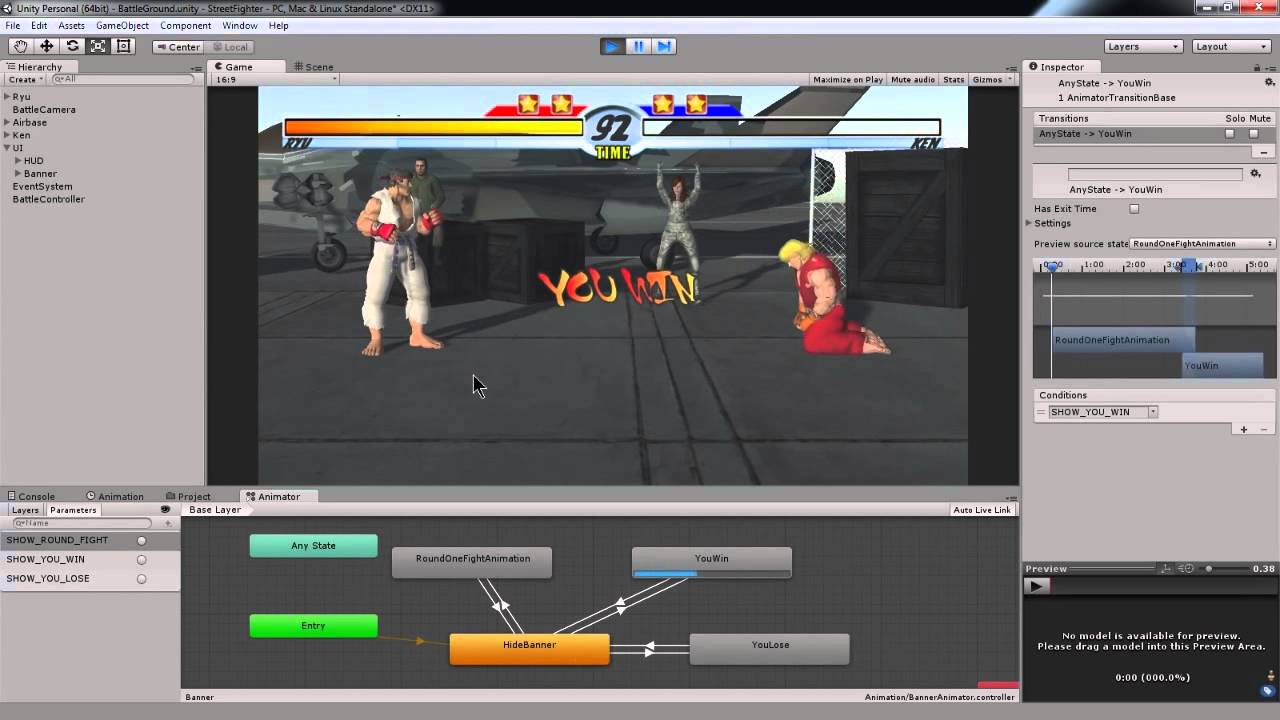Toggle the Solo checkbox for AnyState -> YouWin

point(1230,134)
